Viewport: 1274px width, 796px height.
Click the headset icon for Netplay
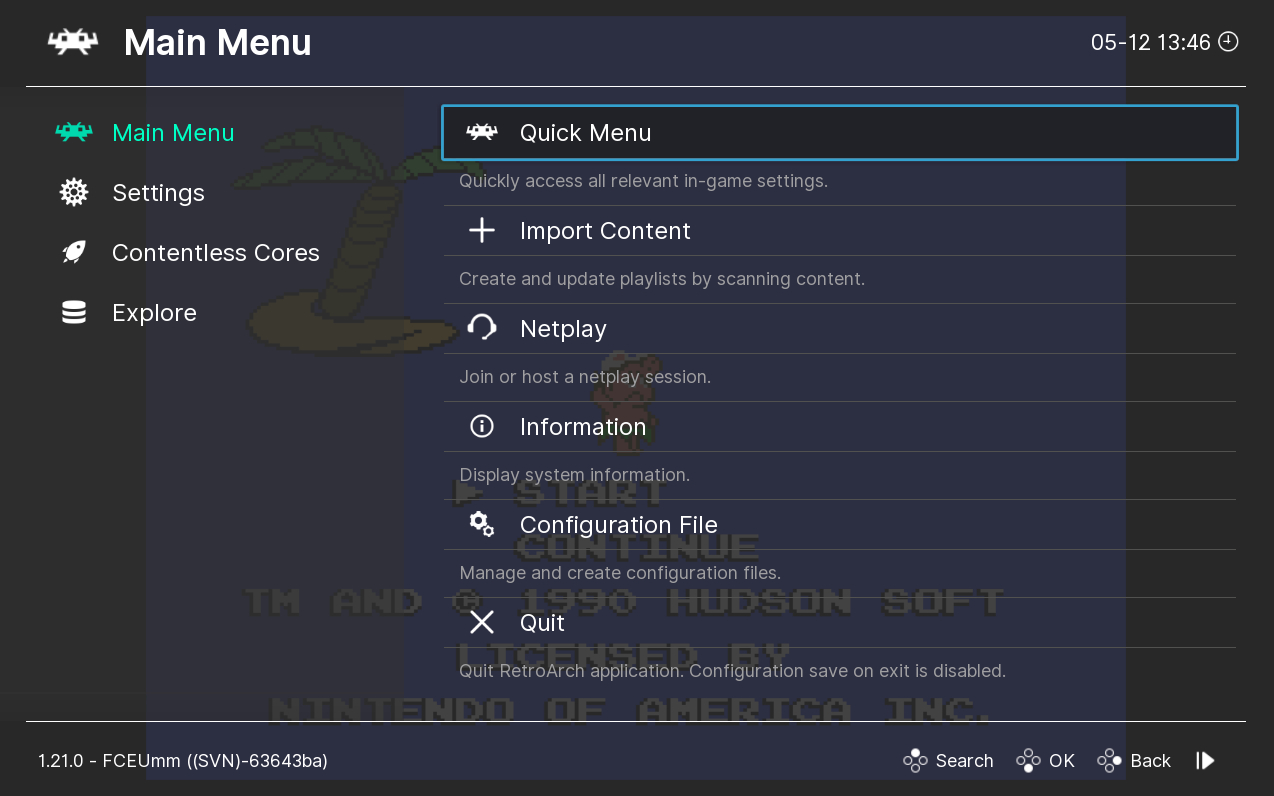coord(482,328)
